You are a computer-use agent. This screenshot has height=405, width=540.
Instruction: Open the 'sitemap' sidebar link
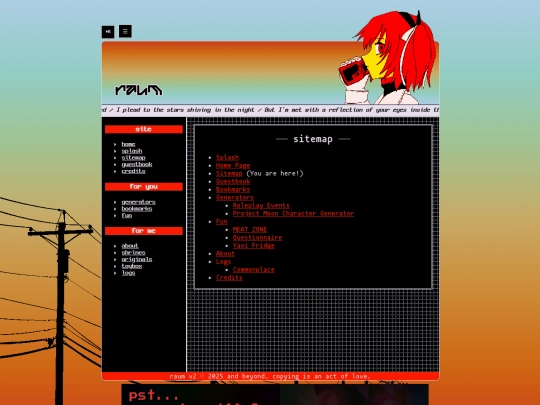coord(133,158)
